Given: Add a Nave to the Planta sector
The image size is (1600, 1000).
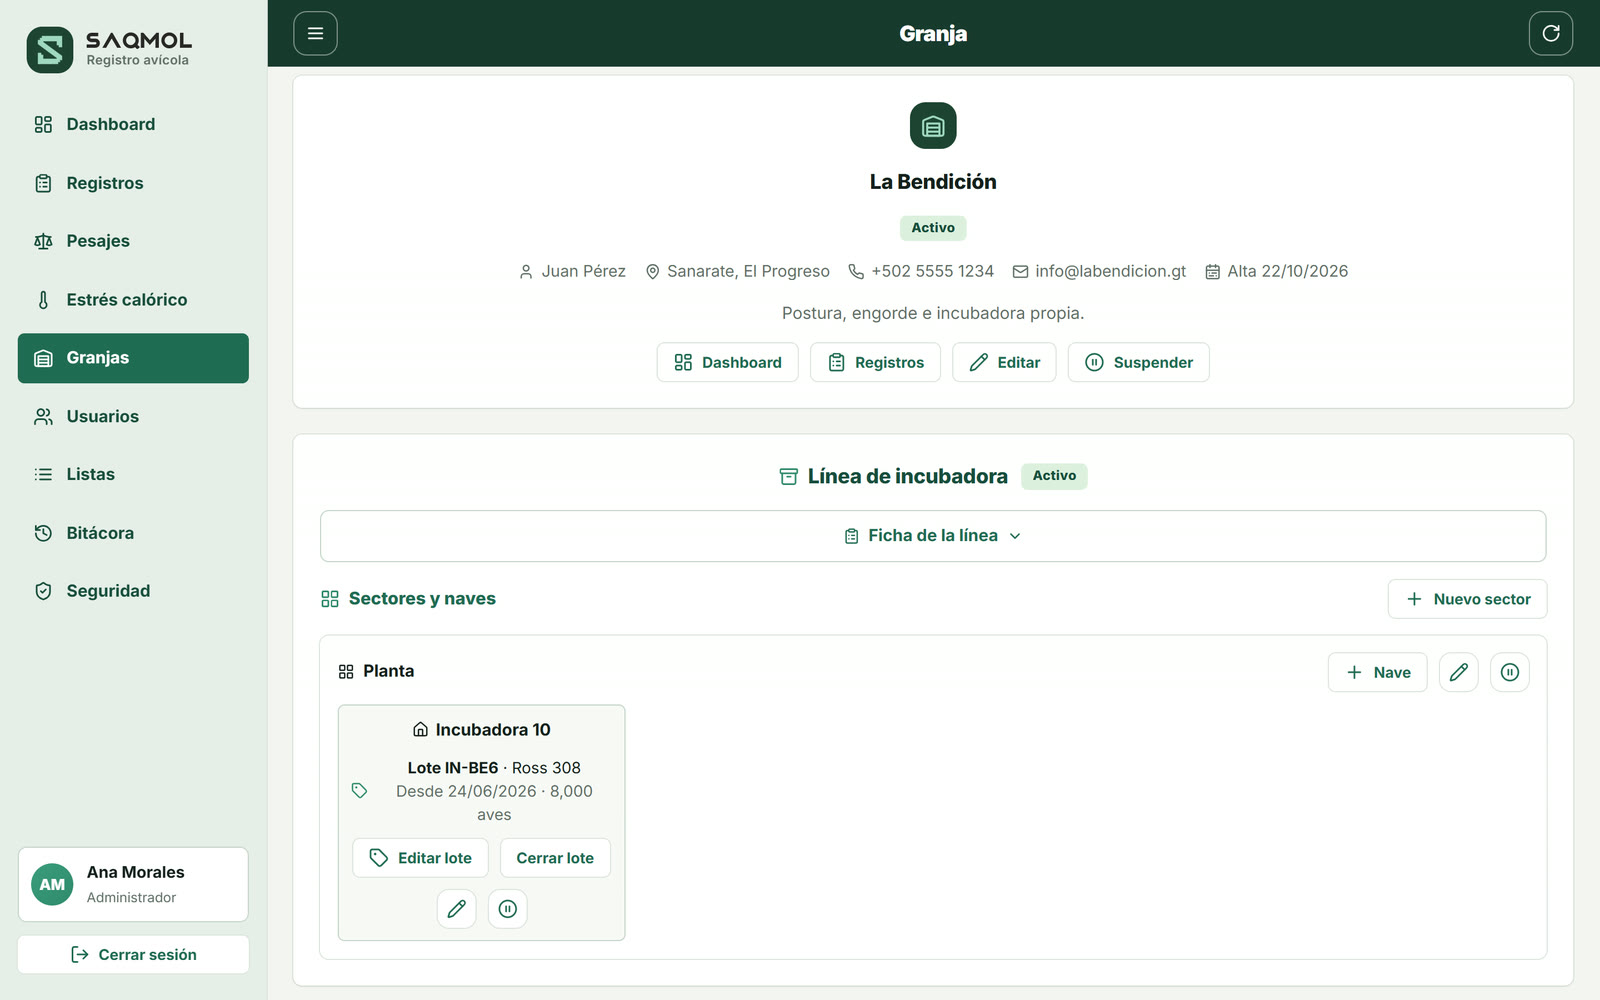Looking at the screenshot, I should pyautogui.click(x=1377, y=672).
